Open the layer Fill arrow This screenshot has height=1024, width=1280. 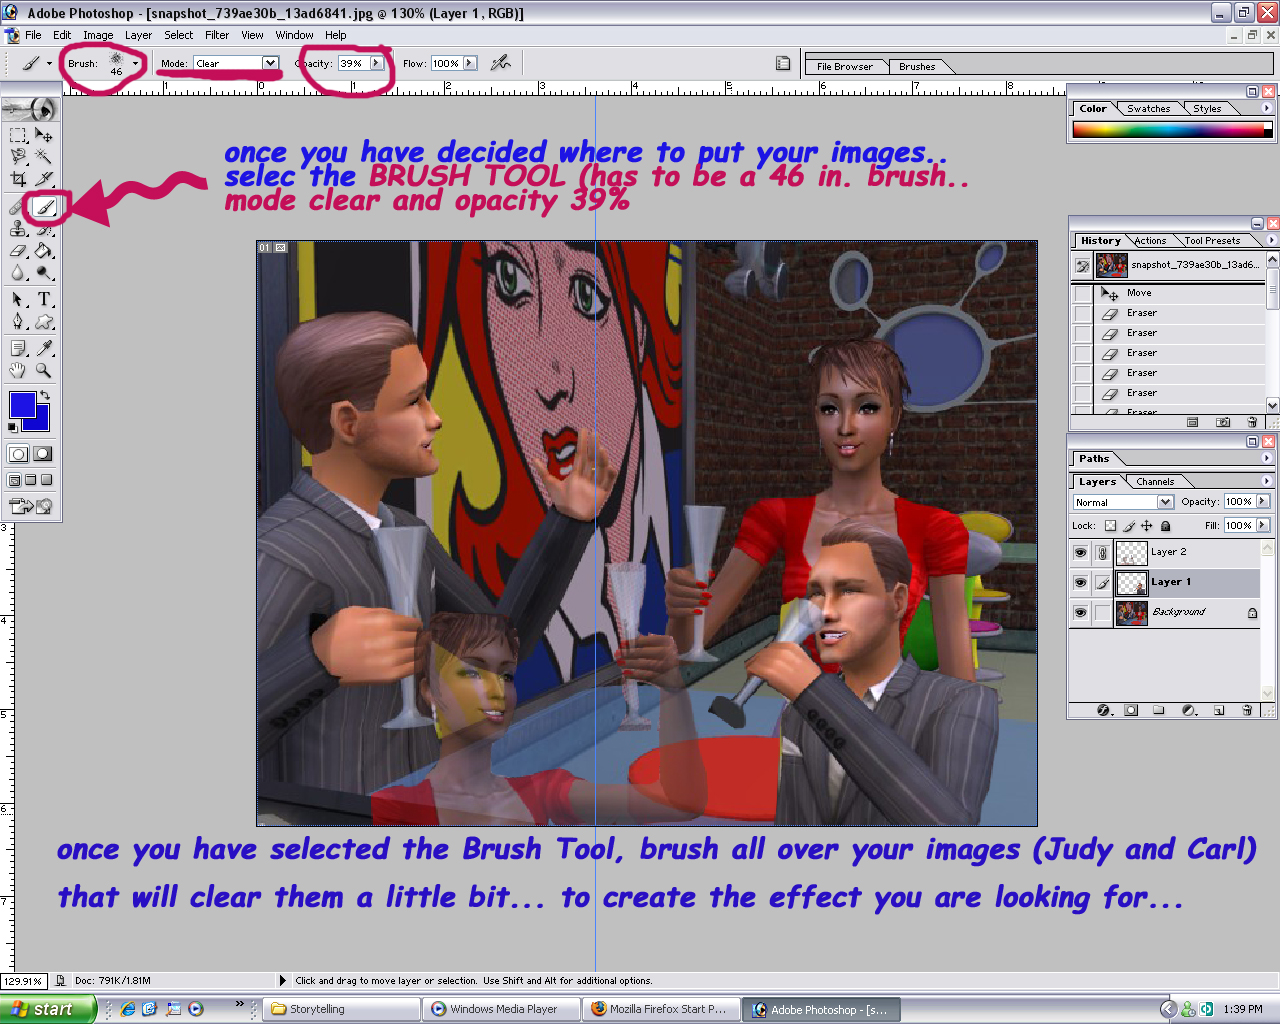pyautogui.click(x=1263, y=525)
